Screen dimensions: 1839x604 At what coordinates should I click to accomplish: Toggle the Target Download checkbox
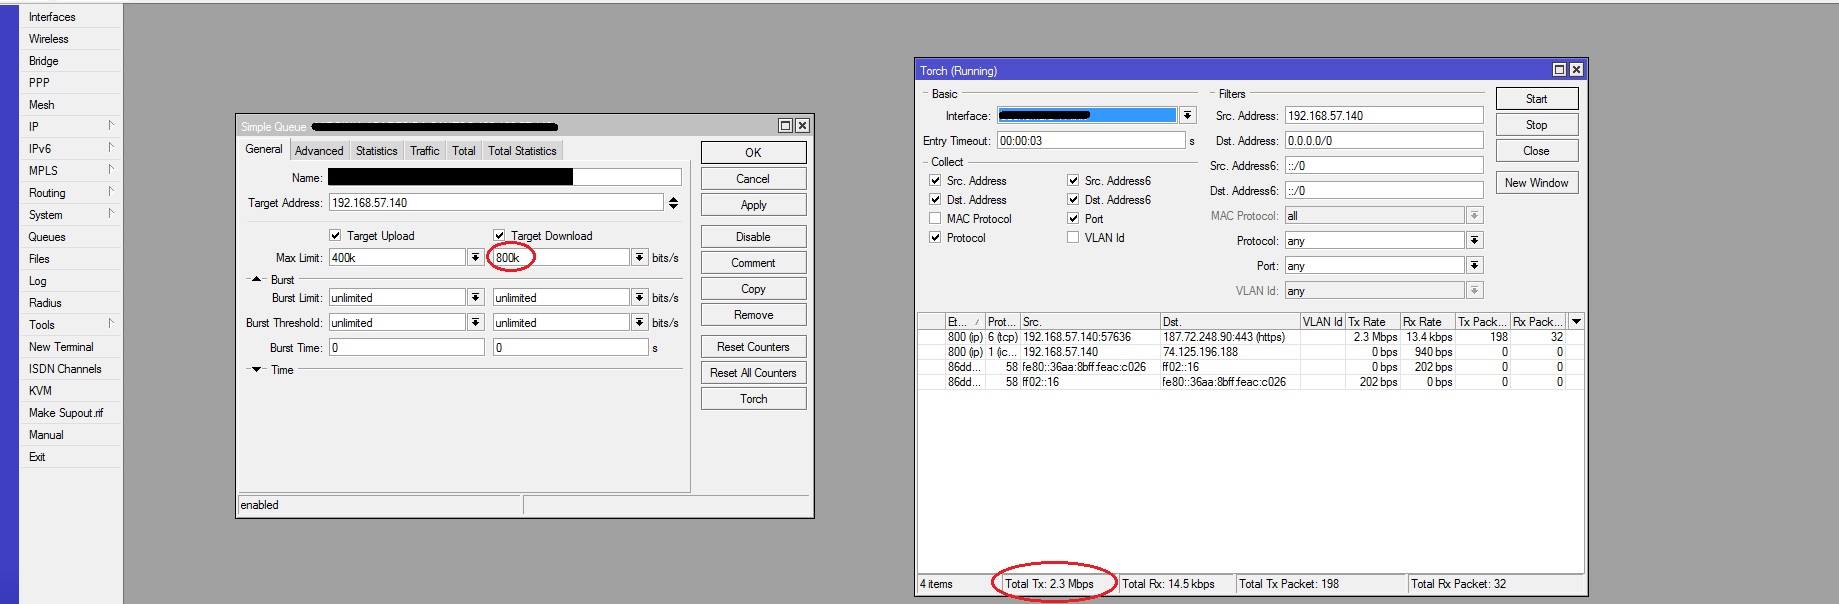pyautogui.click(x=499, y=236)
